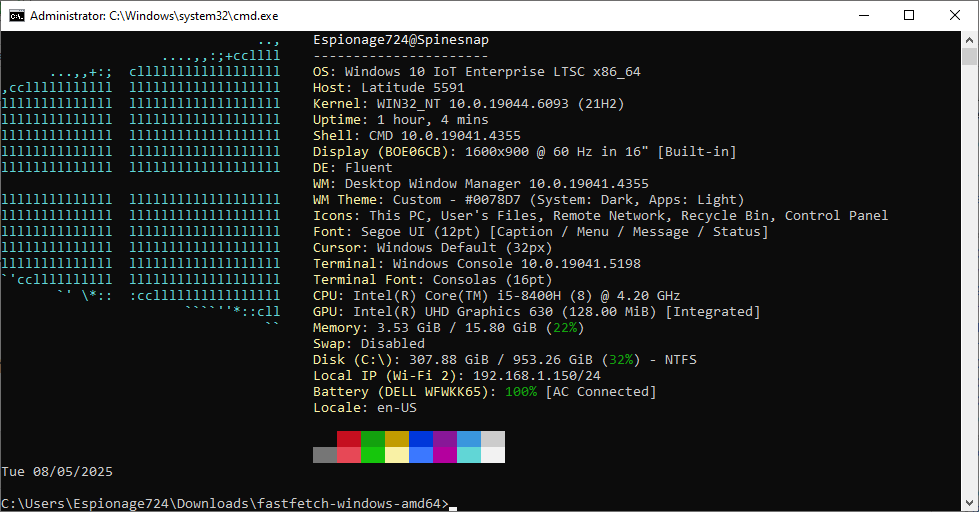Click the green '100%' battery value
The width and height of the screenshot is (979, 512).
pyautogui.click(x=521, y=392)
